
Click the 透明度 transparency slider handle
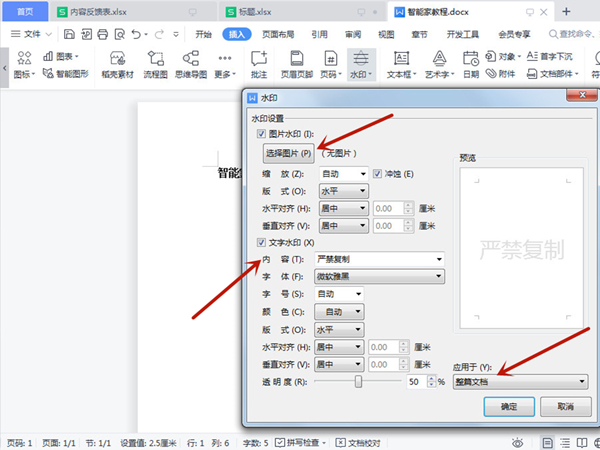click(358, 381)
